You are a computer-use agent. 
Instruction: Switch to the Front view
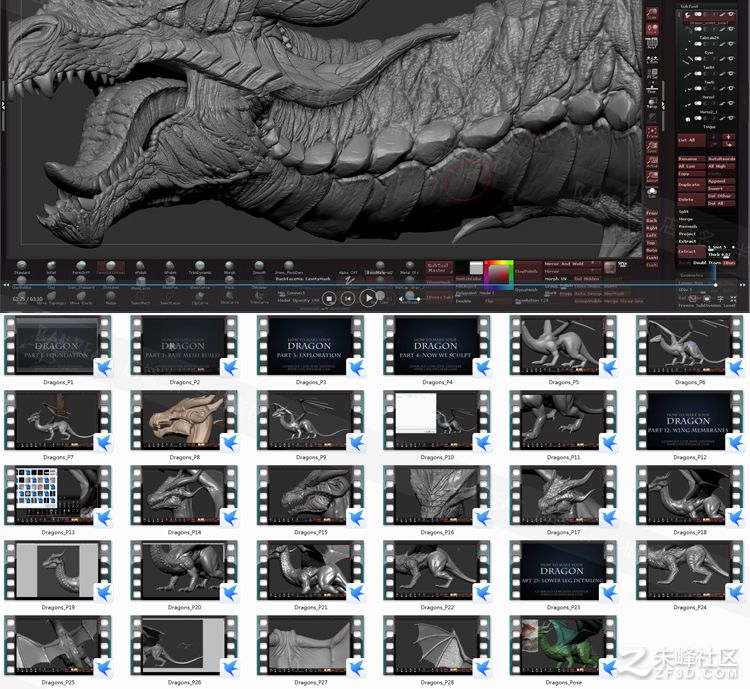coord(652,213)
